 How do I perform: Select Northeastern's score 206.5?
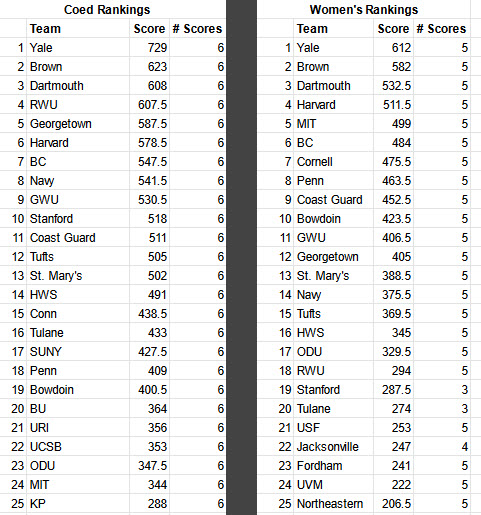tap(393, 503)
